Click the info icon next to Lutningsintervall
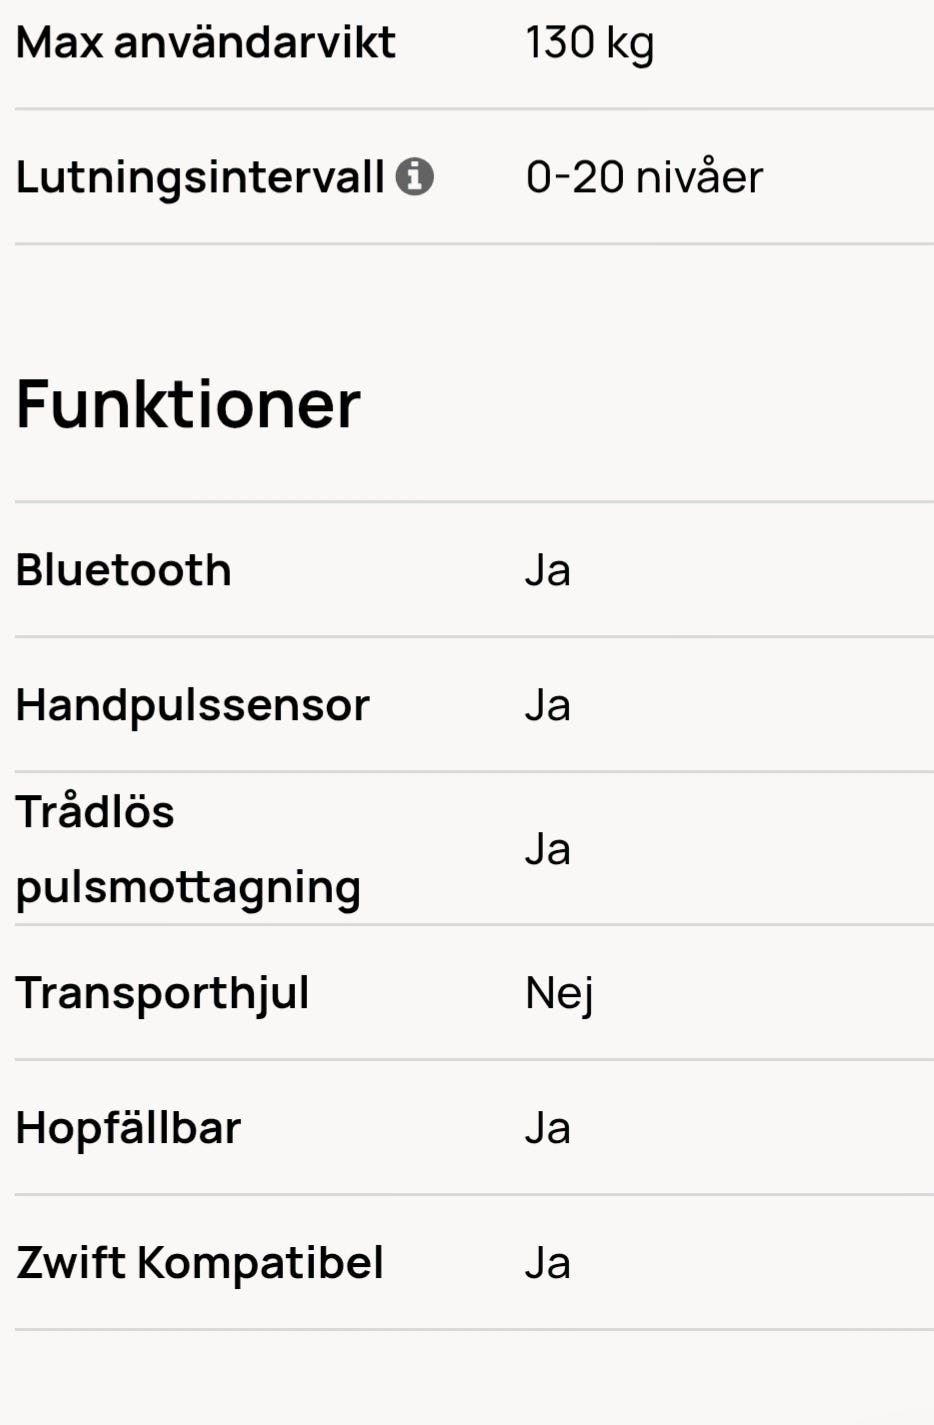 pos(415,177)
